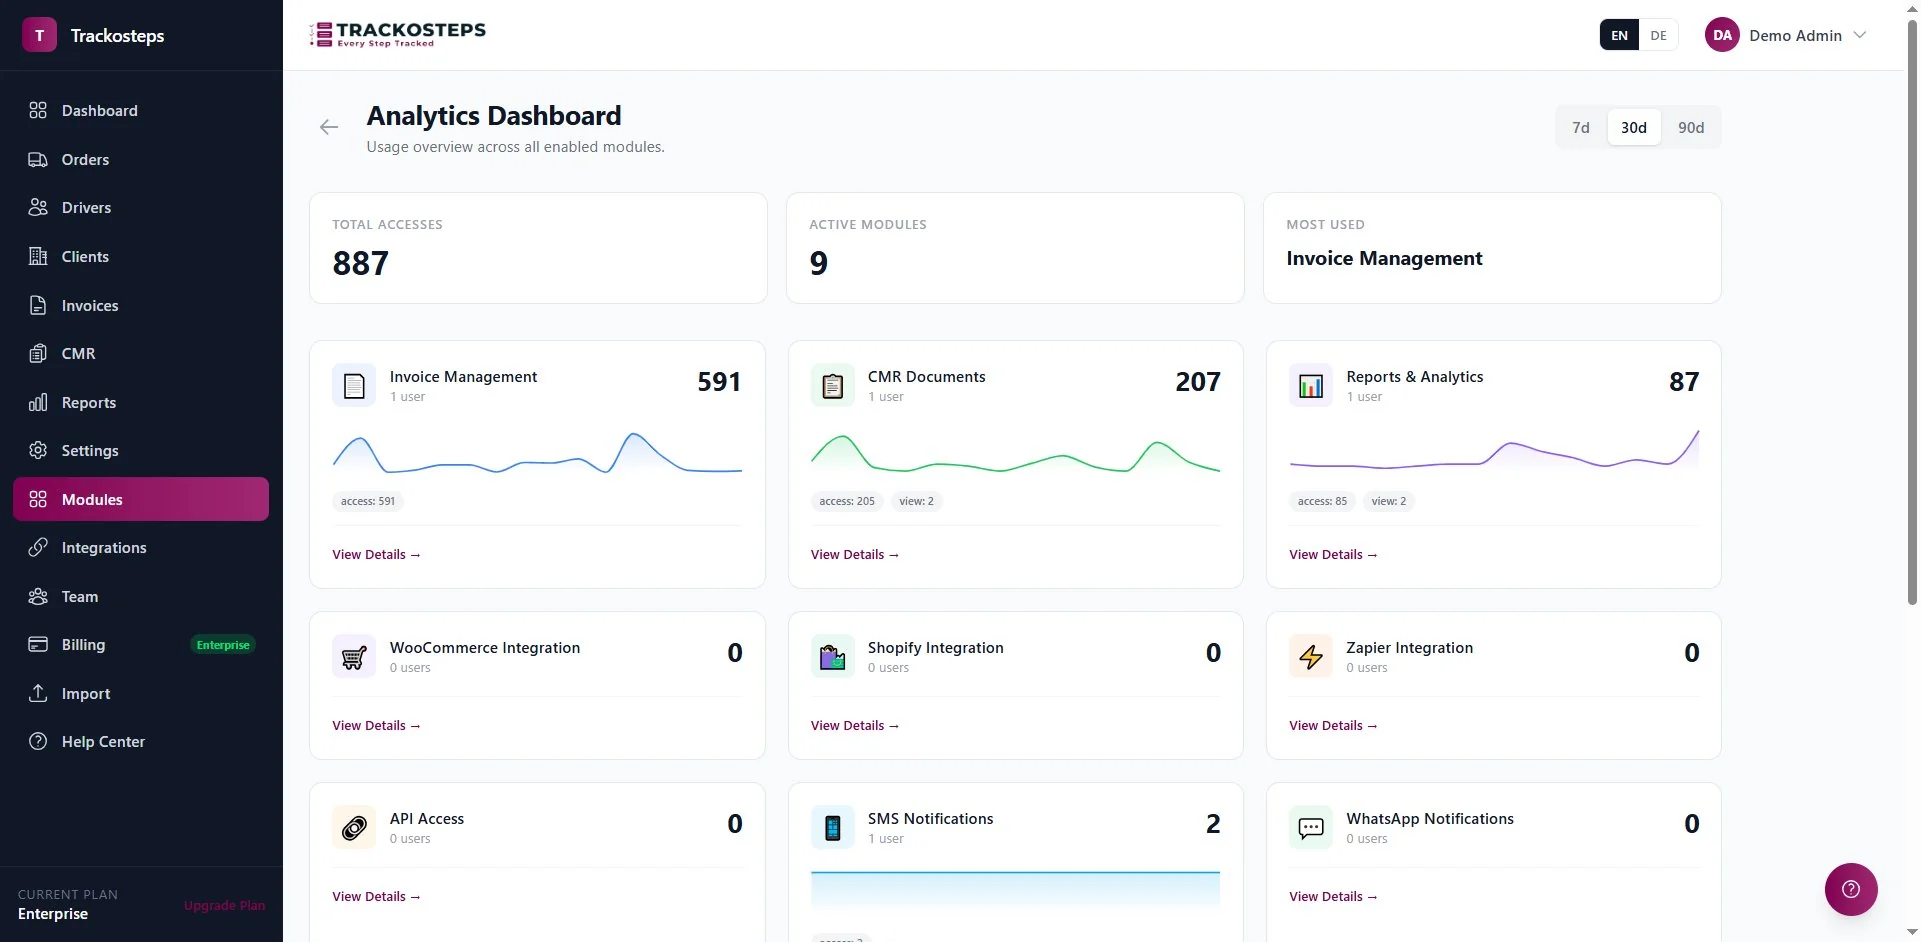Click the Integrations link icon
Screen dimensions: 1921x942
coord(38,547)
